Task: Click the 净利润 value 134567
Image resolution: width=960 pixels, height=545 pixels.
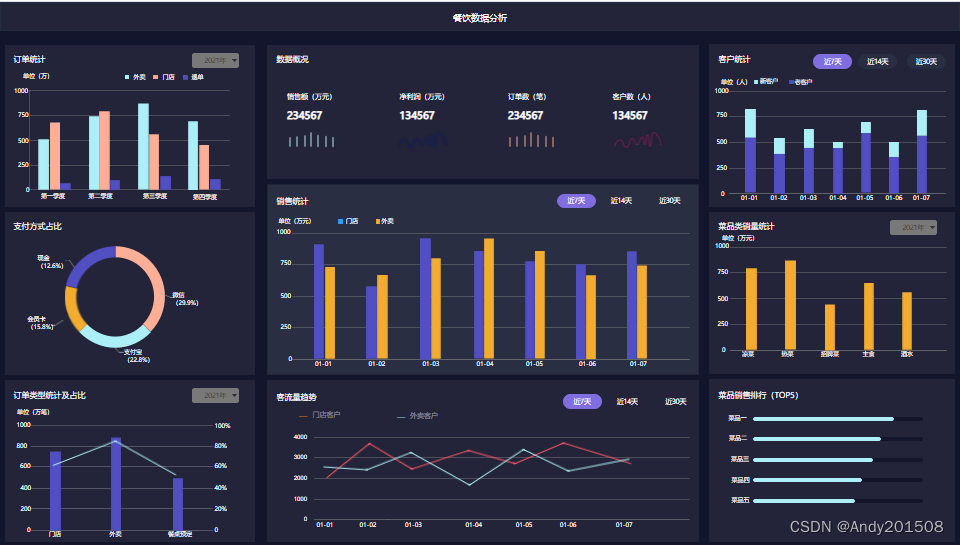Action: [417, 116]
